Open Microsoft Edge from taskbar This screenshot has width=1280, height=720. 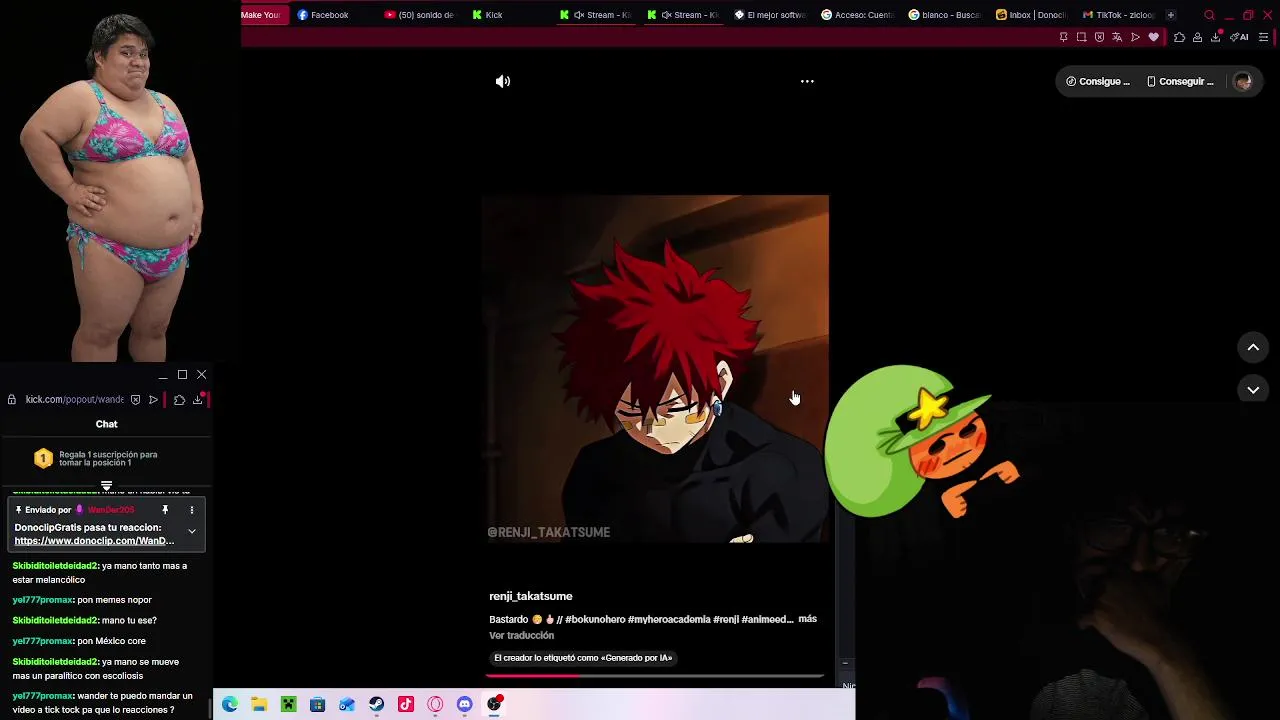coord(229,705)
